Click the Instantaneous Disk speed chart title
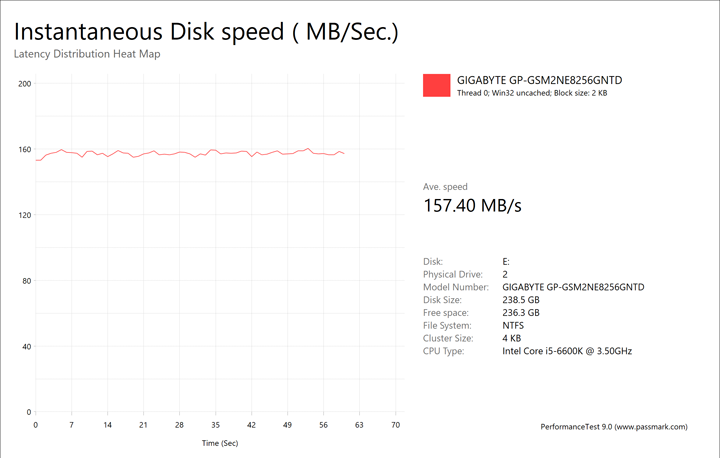The width and height of the screenshot is (720, 458). pos(206,31)
